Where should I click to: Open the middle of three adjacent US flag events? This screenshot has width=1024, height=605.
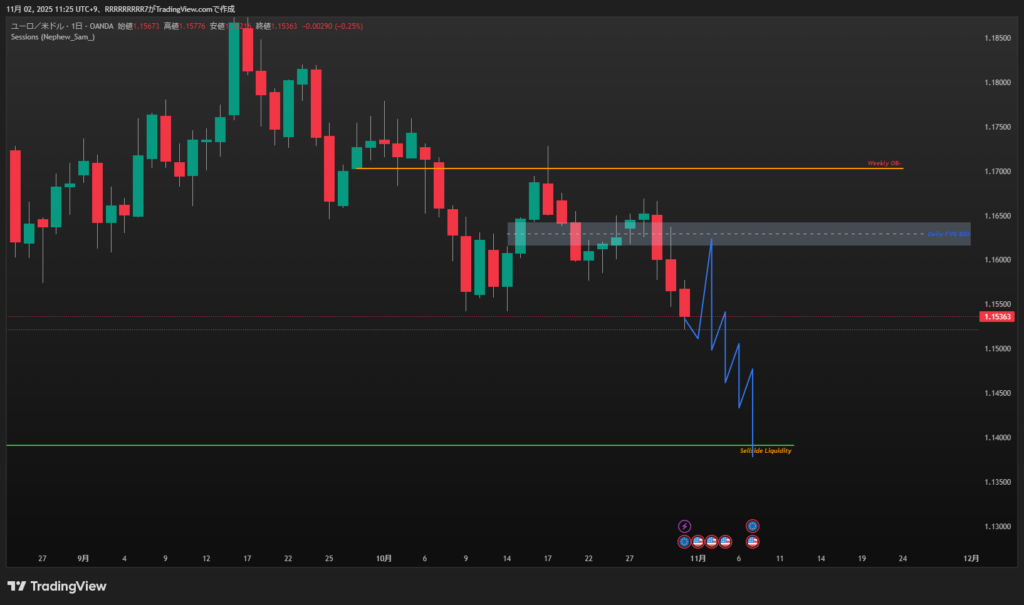[x=712, y=541]
